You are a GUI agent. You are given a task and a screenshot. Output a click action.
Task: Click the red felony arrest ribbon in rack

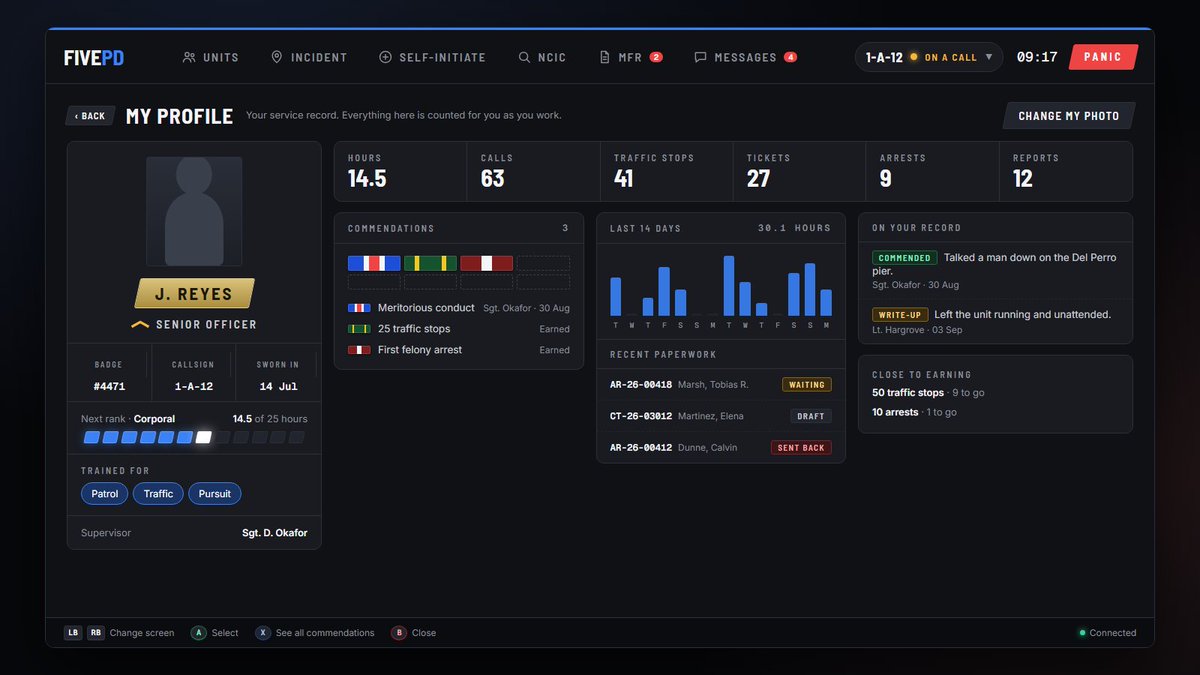[x=486, y=263]
